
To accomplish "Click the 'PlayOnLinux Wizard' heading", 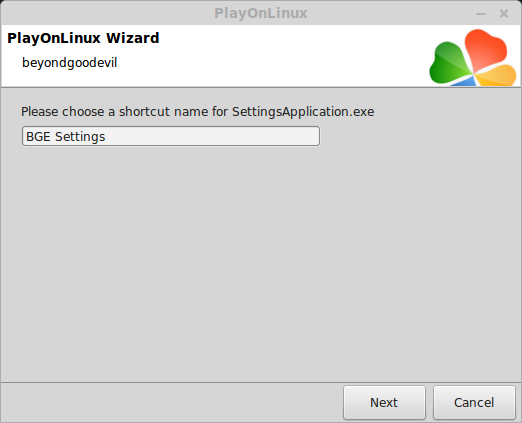I will tap(83, 38).
